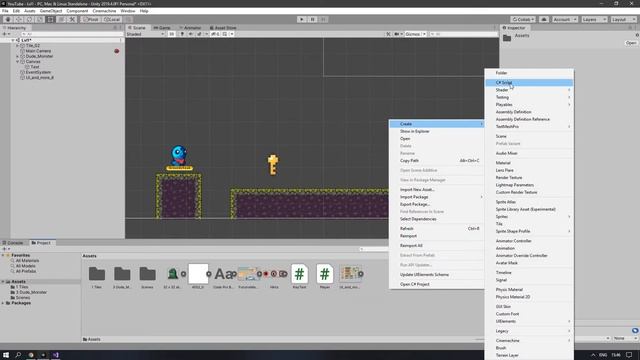
Task: Choose Animator Controller in Create submenu
Action: 529,241
